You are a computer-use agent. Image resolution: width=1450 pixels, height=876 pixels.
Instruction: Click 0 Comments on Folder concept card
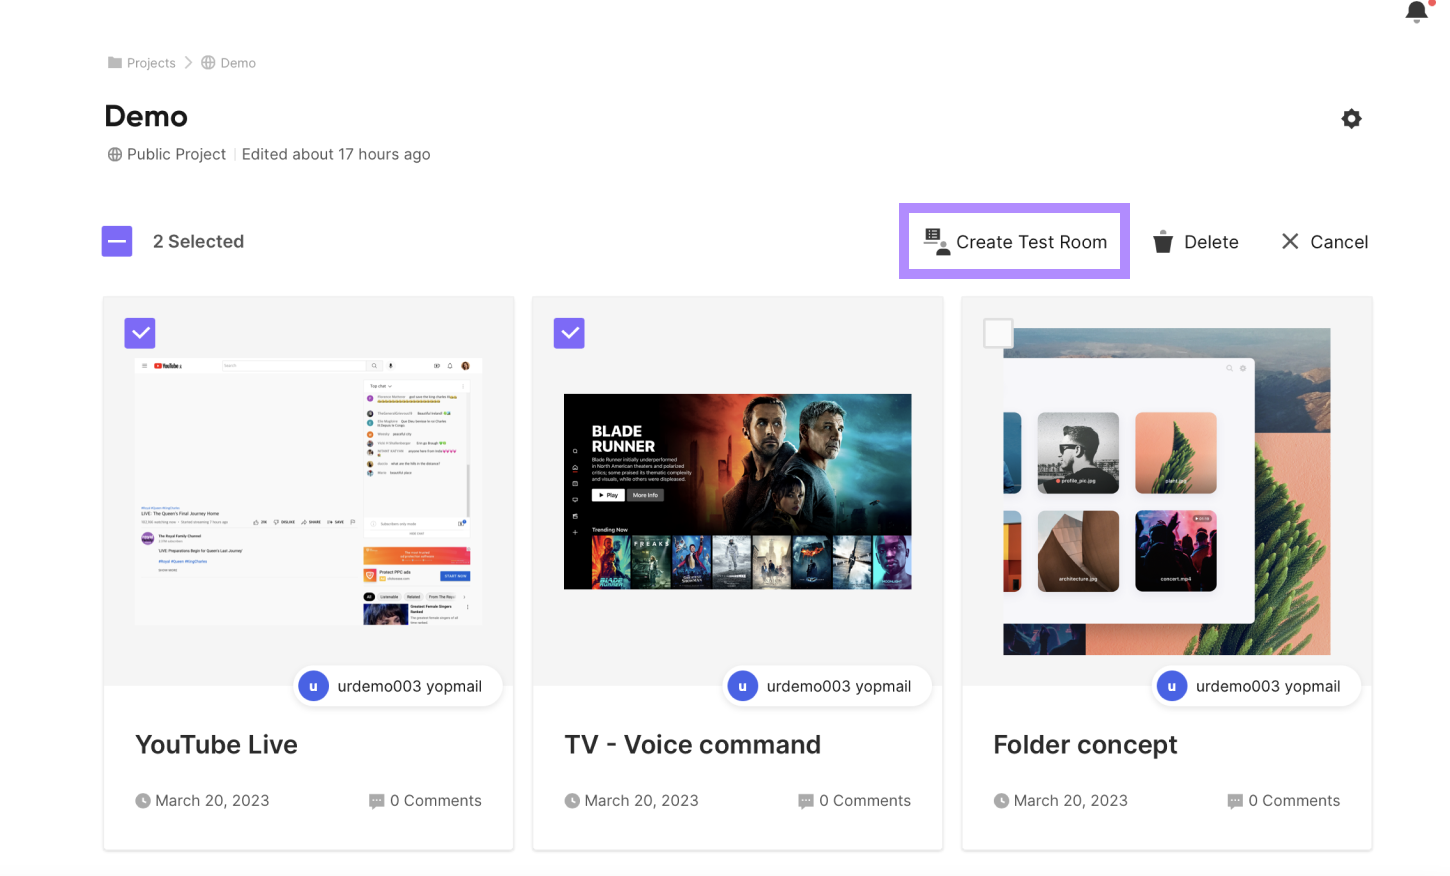[1294, 801]
